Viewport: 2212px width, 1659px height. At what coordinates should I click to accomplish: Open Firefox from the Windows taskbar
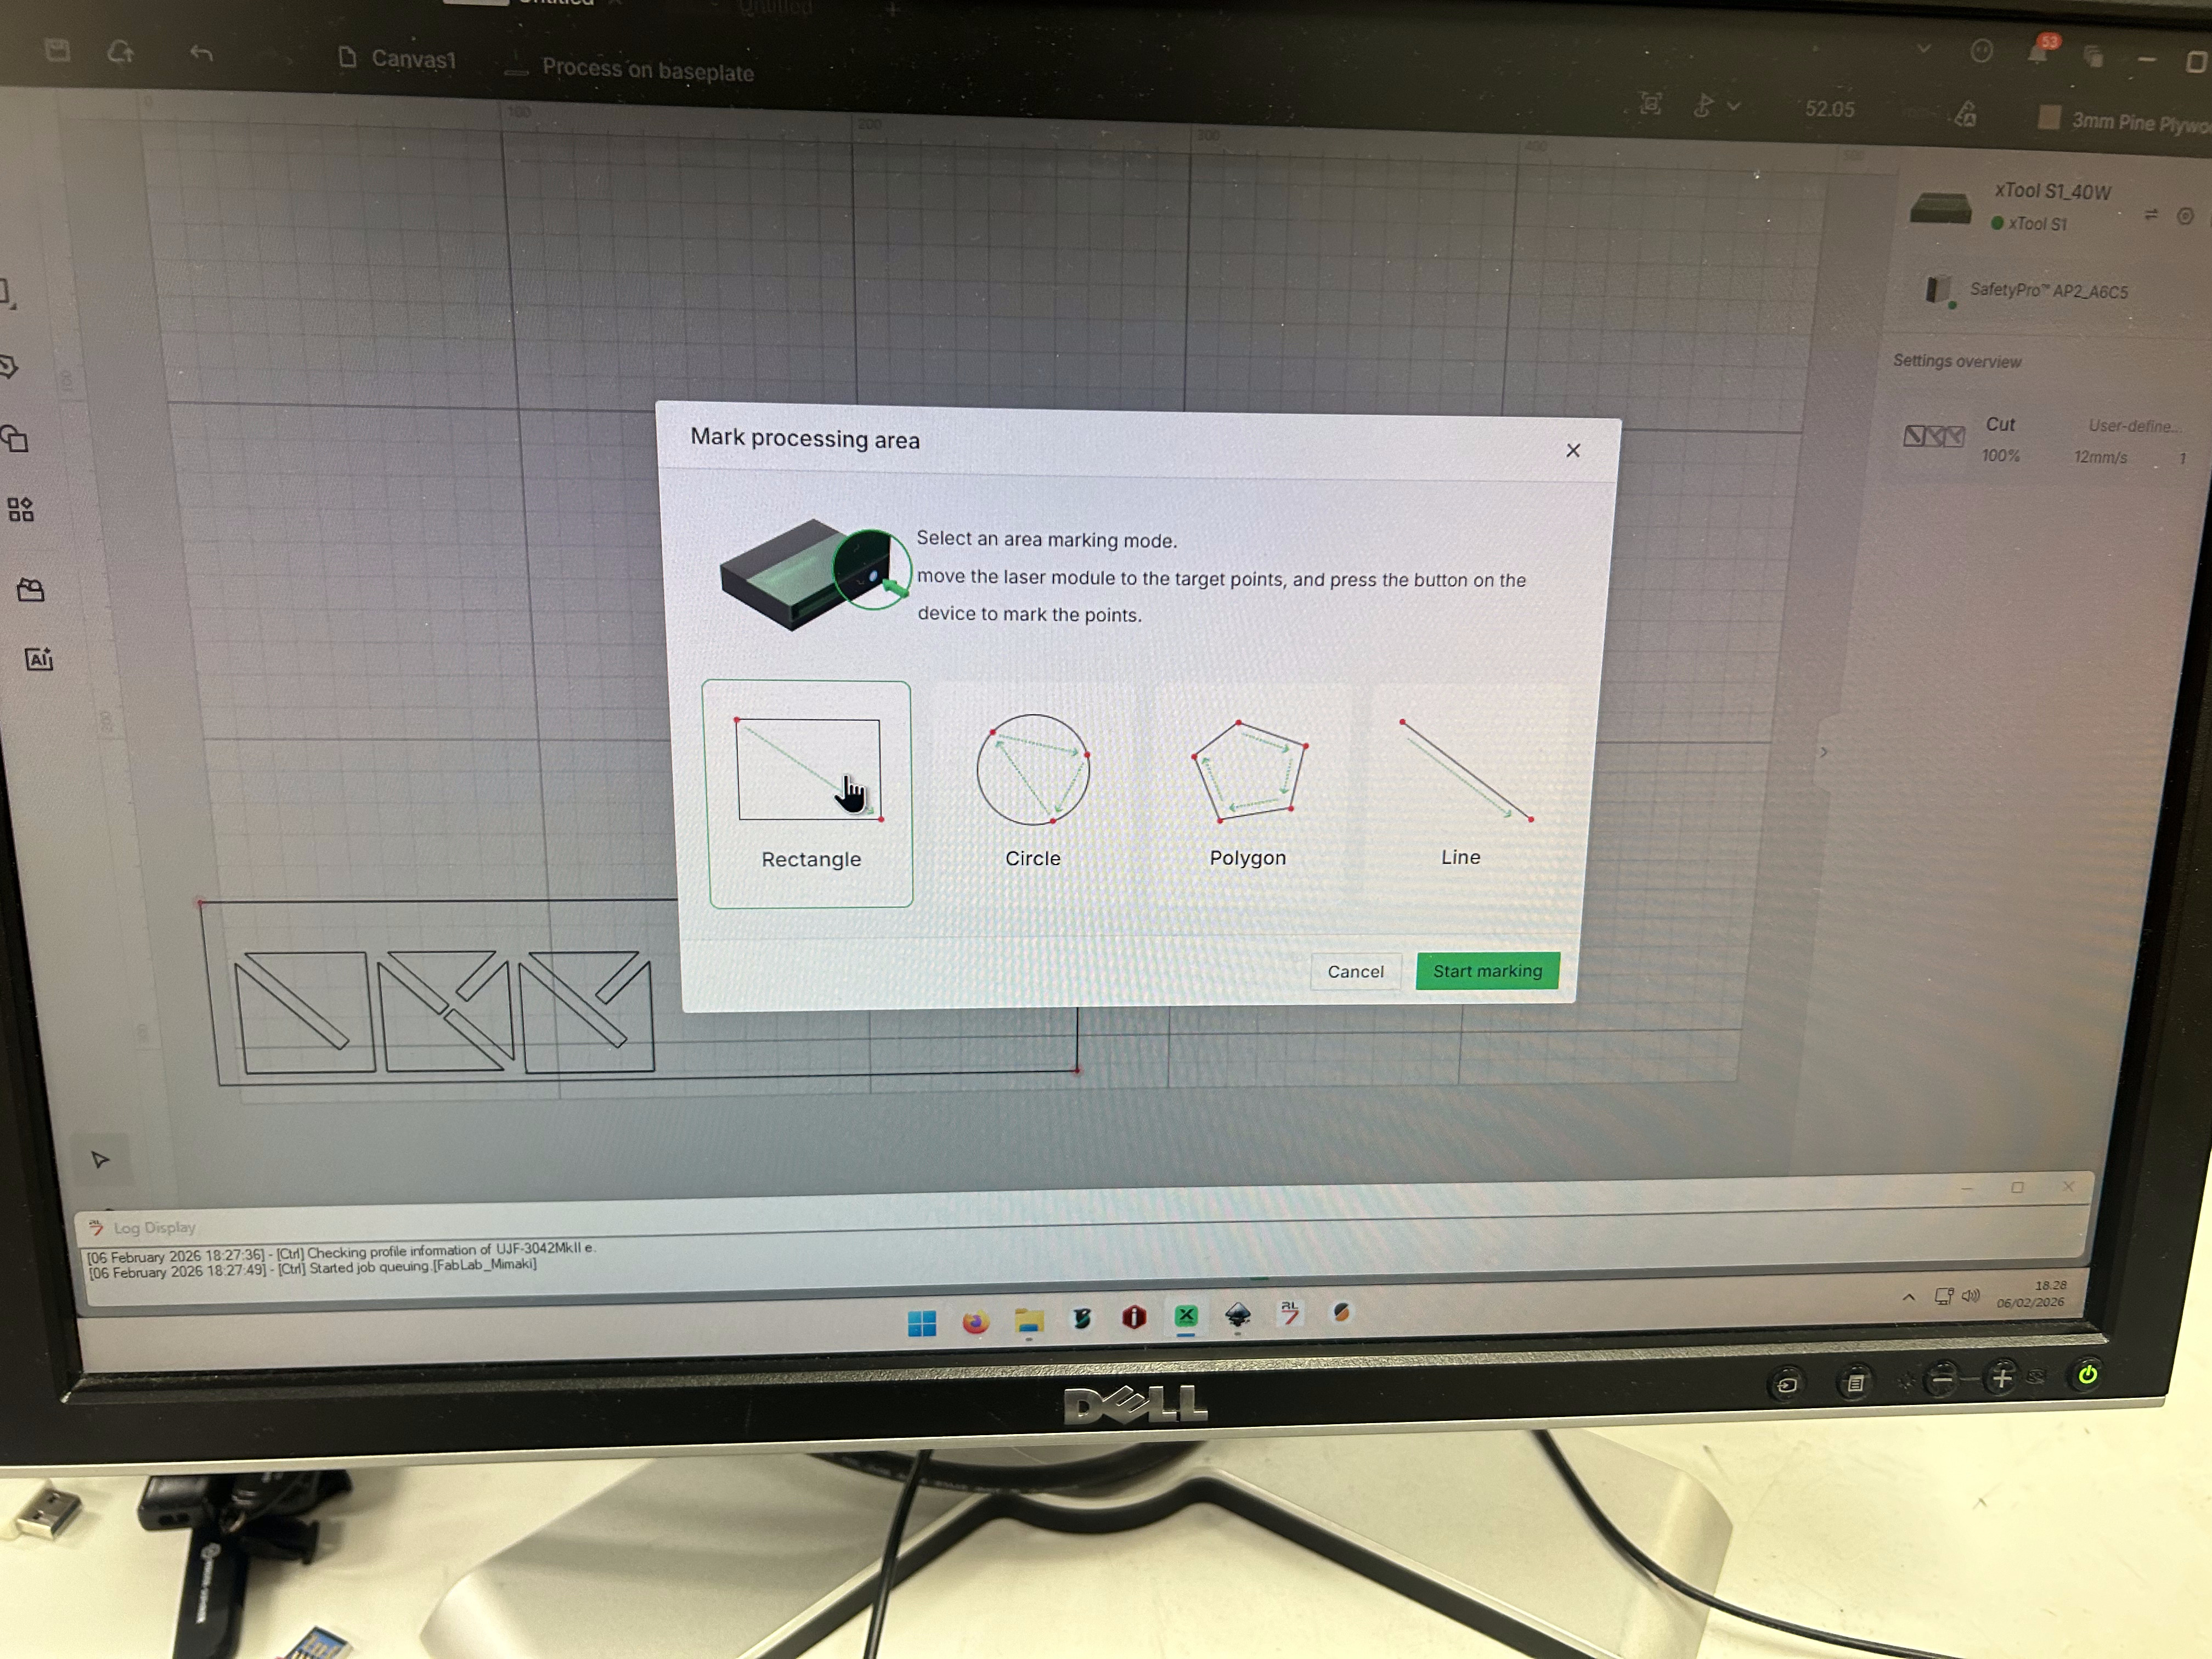(x=975, y=1322)
